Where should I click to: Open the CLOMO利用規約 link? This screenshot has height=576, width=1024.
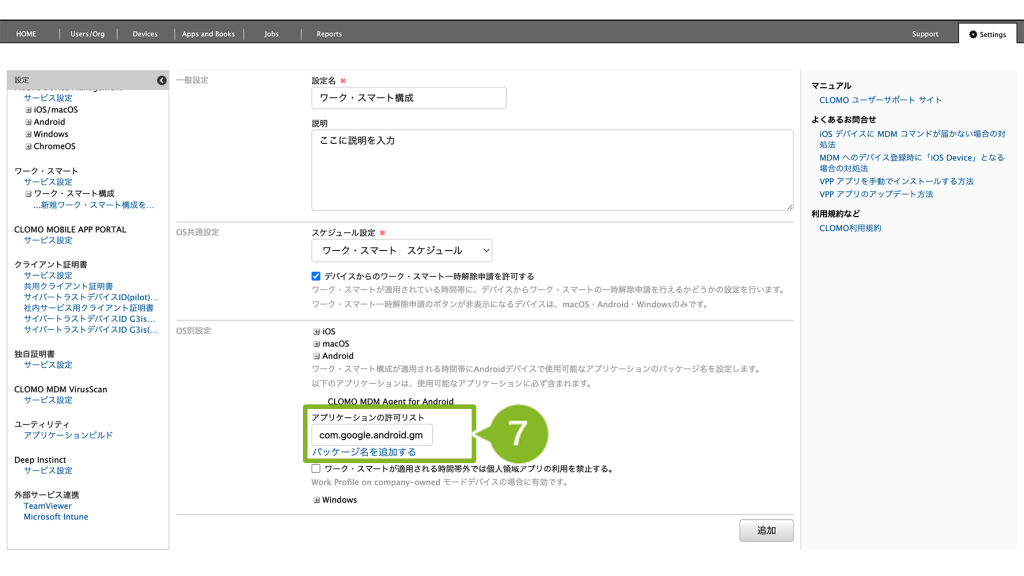(850, 228)
